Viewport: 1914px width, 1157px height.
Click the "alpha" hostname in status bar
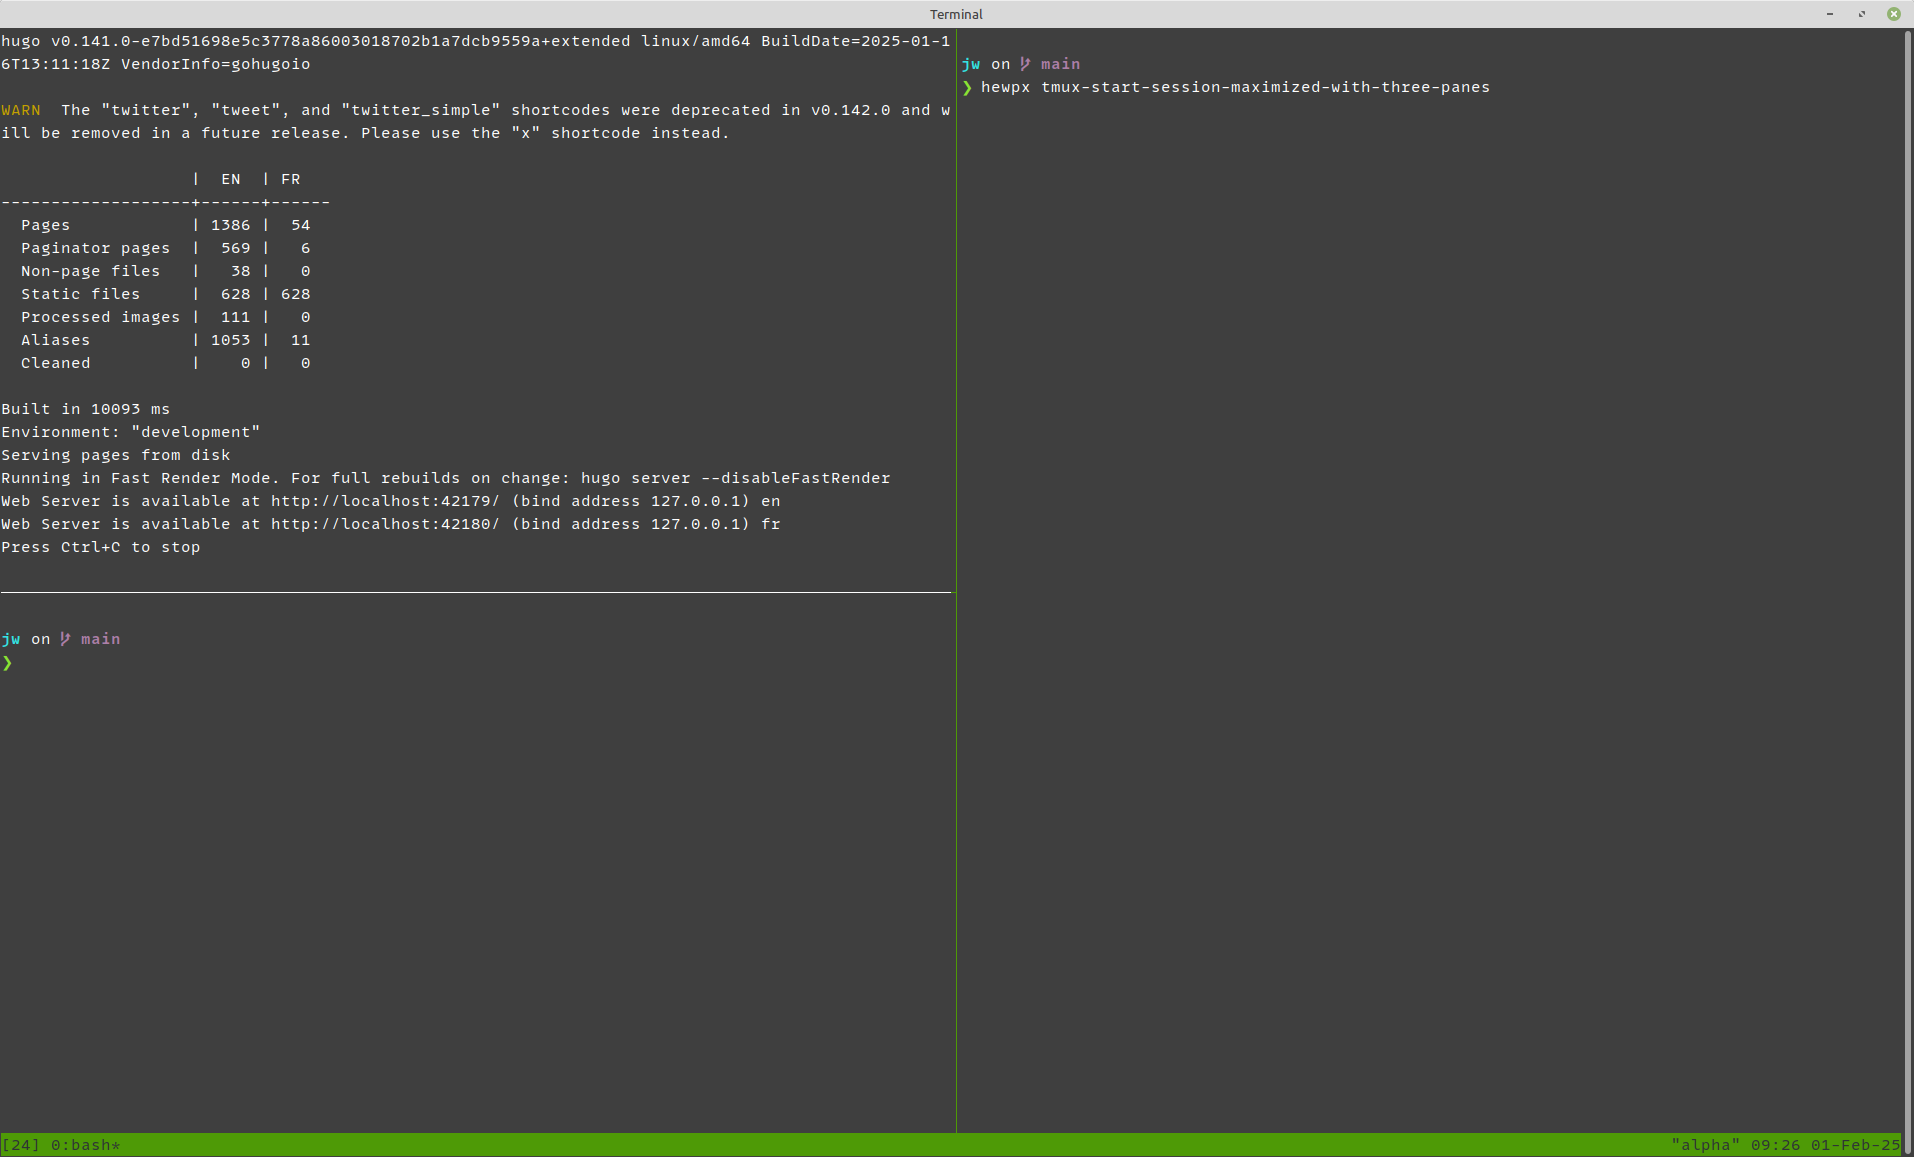click(1705, 1145)
